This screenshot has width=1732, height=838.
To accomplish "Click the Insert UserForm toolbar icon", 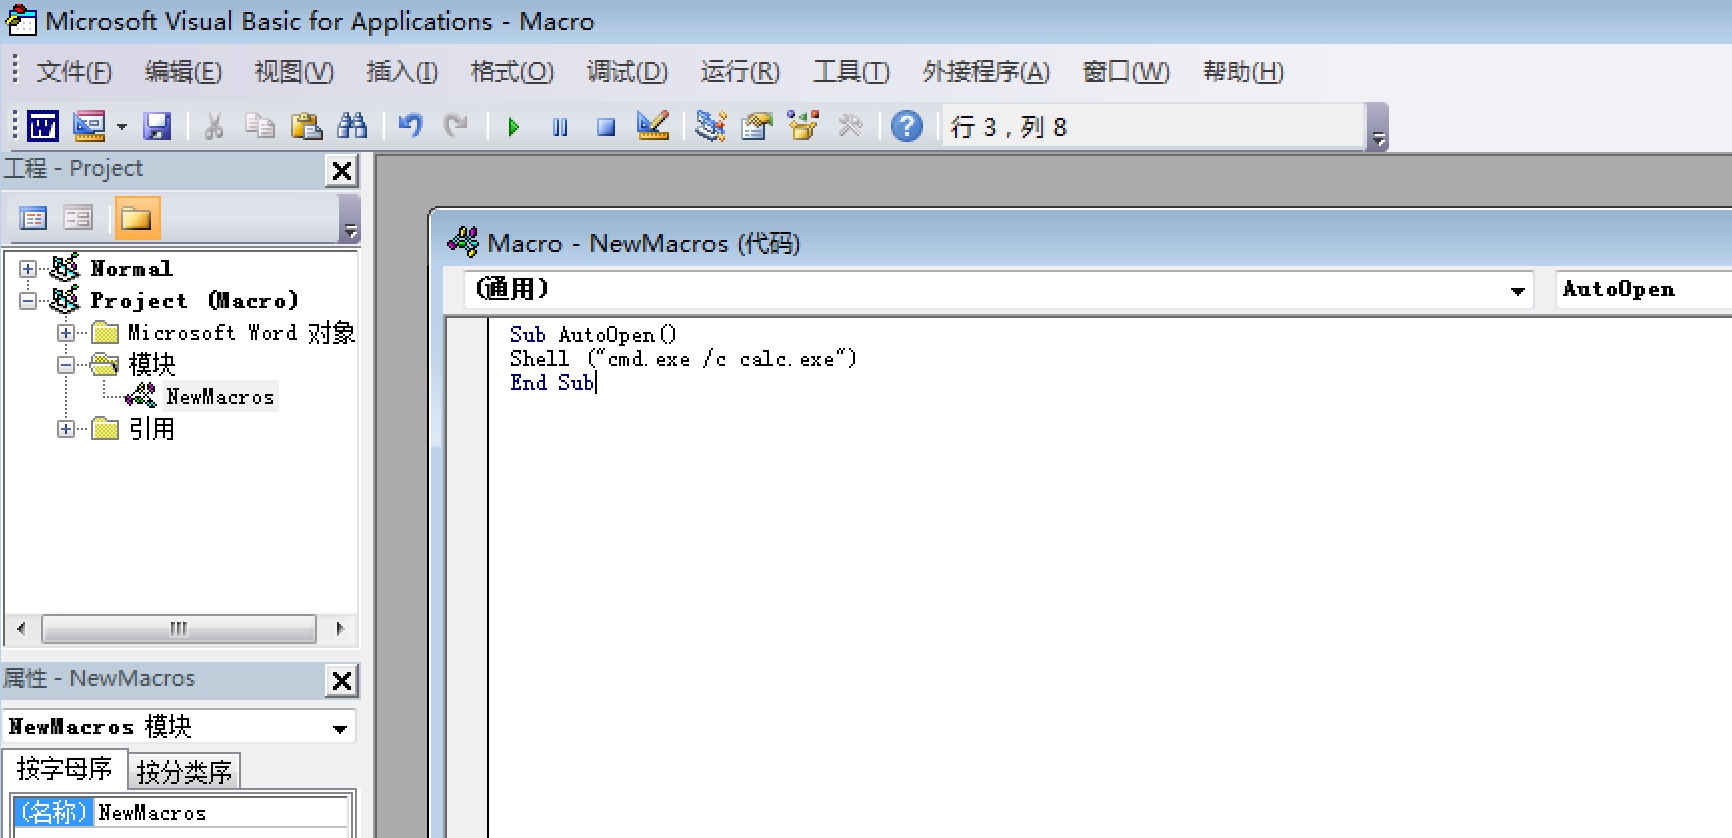I will [89, 126].
